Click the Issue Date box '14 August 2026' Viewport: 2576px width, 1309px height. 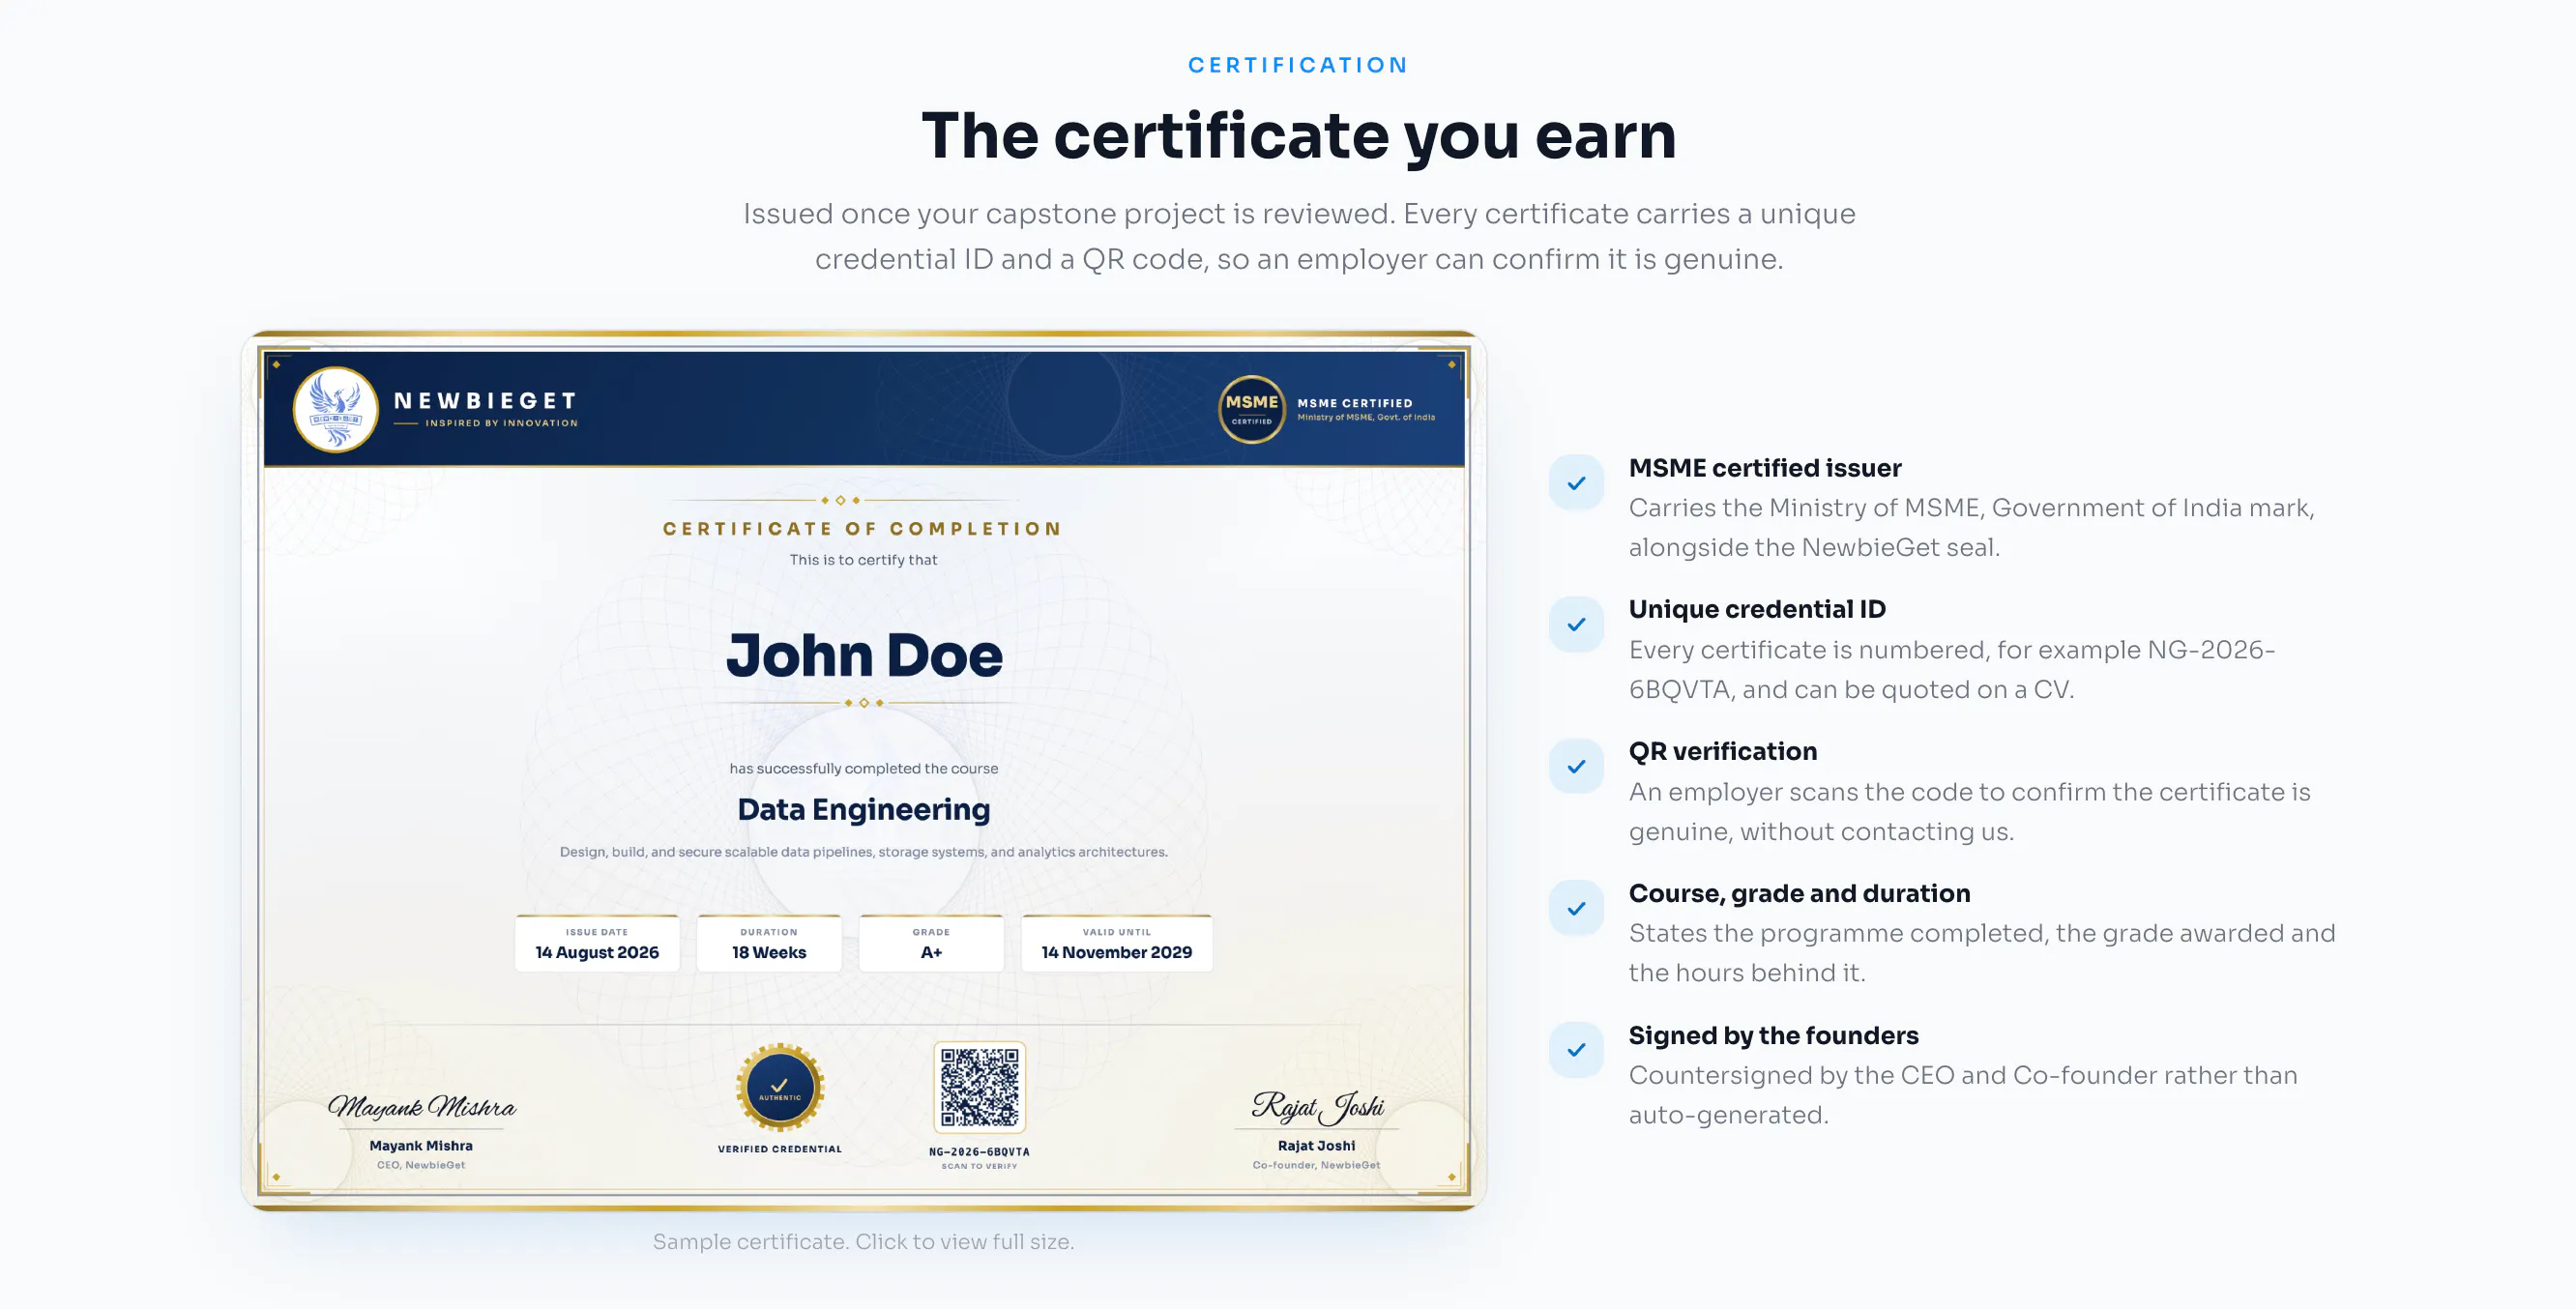coord(597,943)
